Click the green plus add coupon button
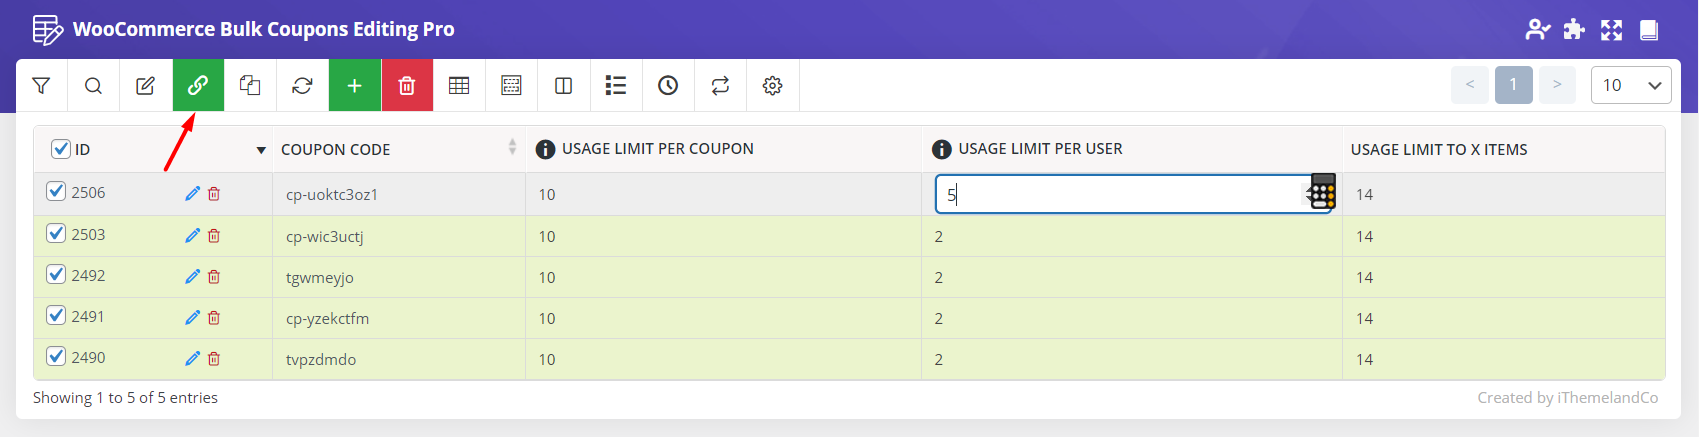1699x437 pixels. 354,86
